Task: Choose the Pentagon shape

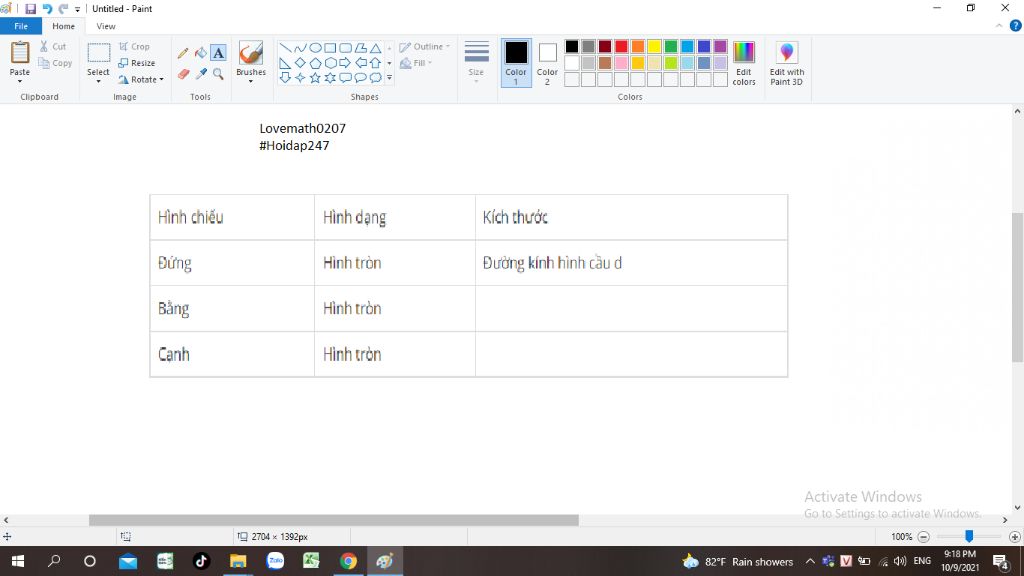Action: coord(315,63)
